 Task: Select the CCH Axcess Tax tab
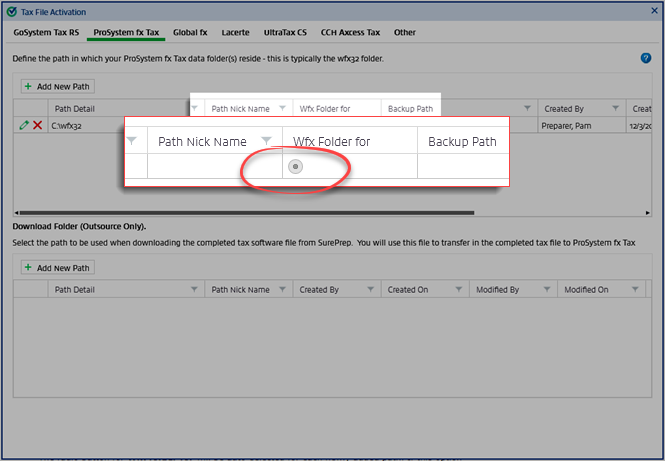(352, 33)
